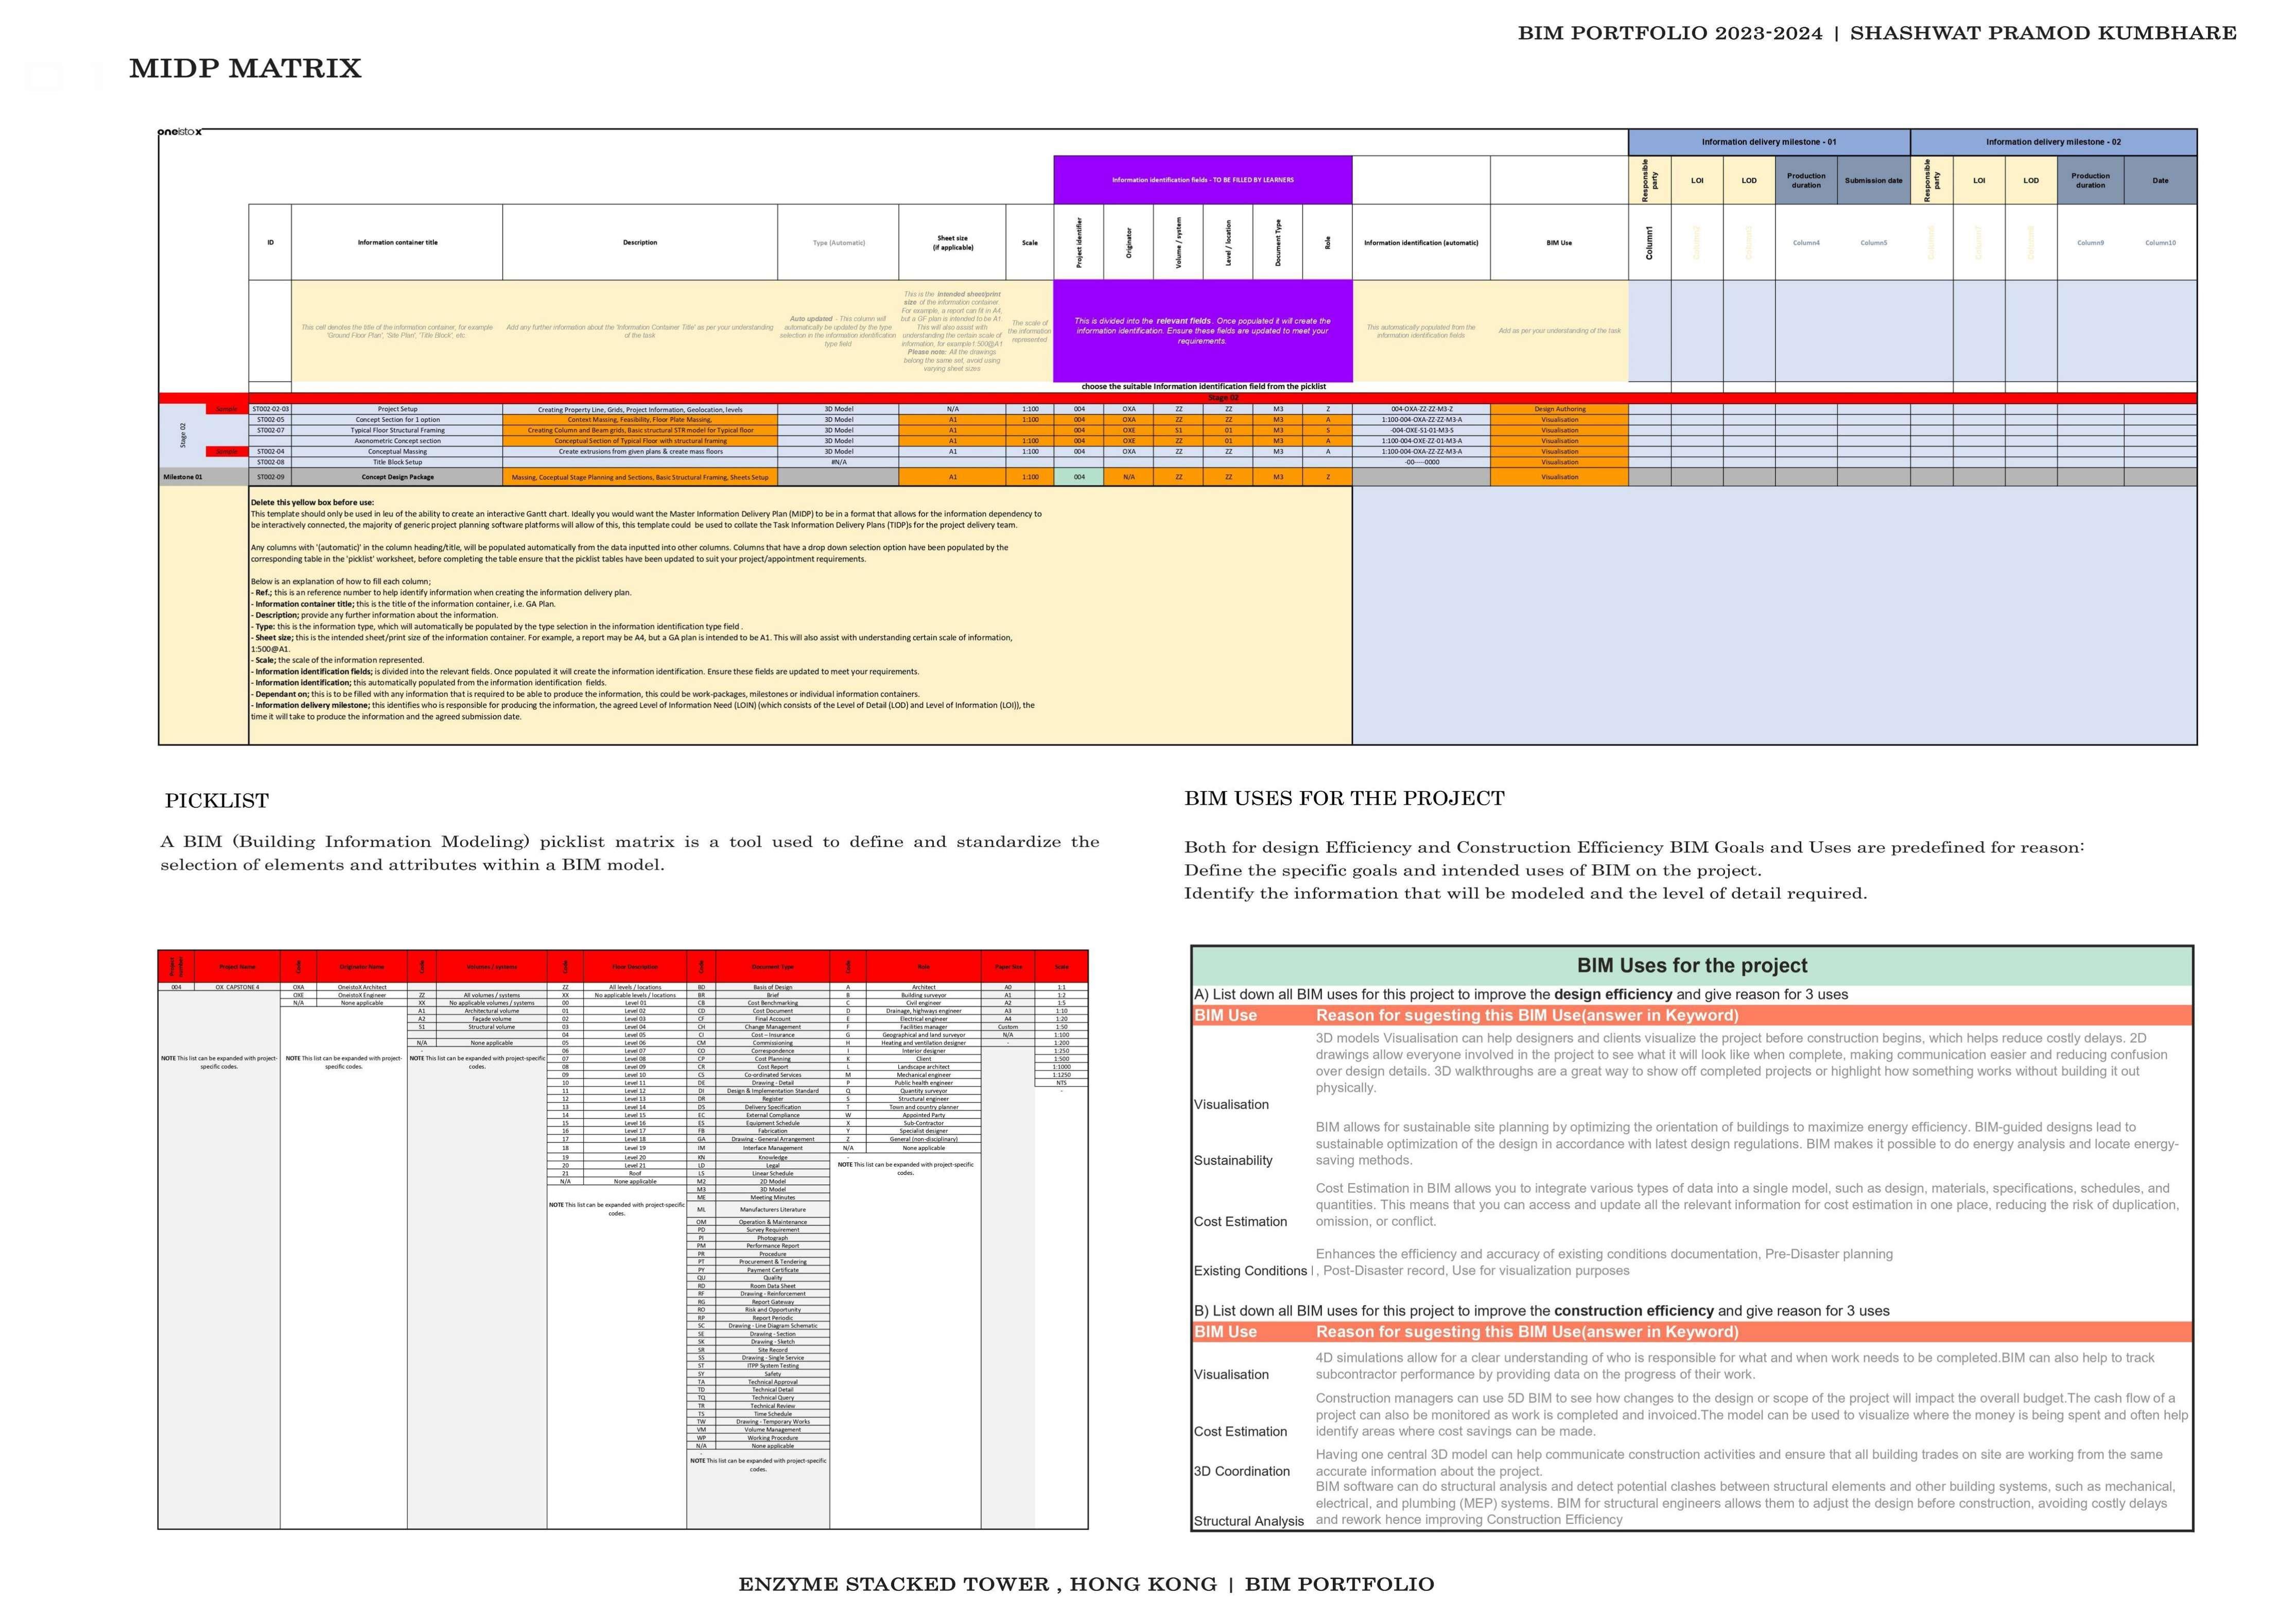Image resolution: width=2296 pixels, height=1615 pixels.
Task: Select the Concept Design Package cell
Action: (397, 477)
